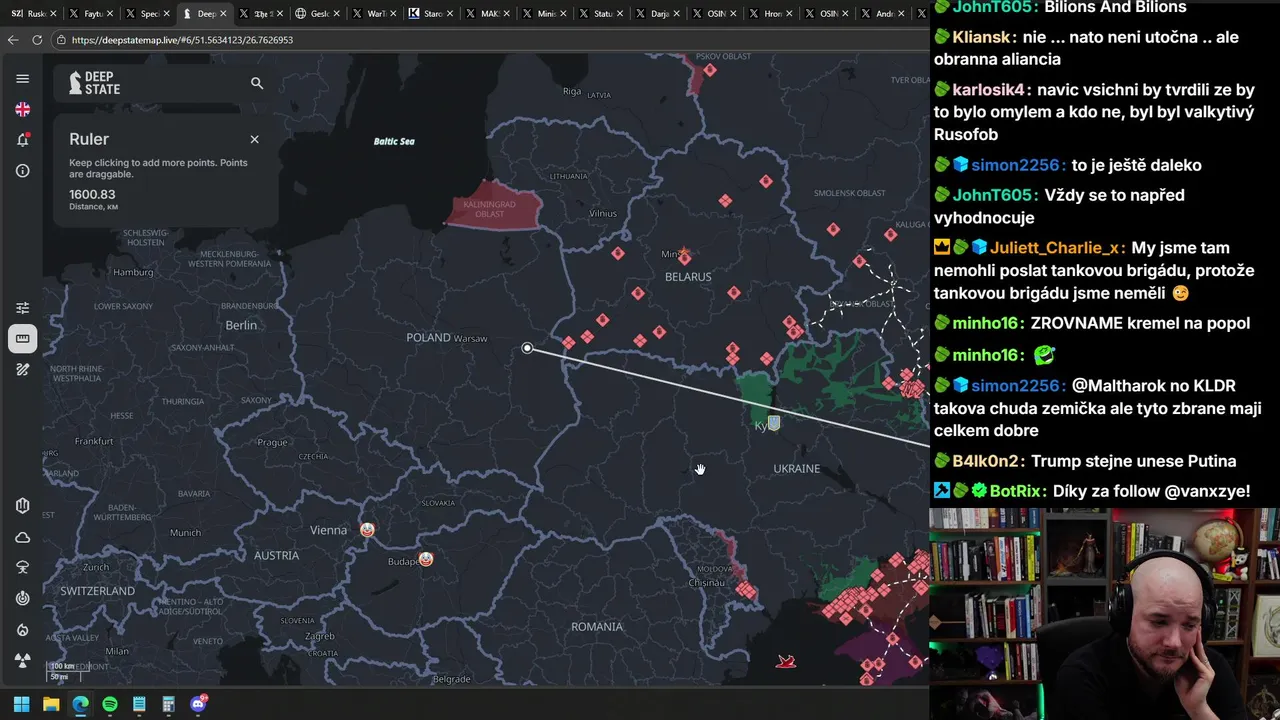Image resolution: width=1280 pixels, height=720 pixels.
Task: Toggle the trident fortification layer icon
Action: (x=22, y=506)
